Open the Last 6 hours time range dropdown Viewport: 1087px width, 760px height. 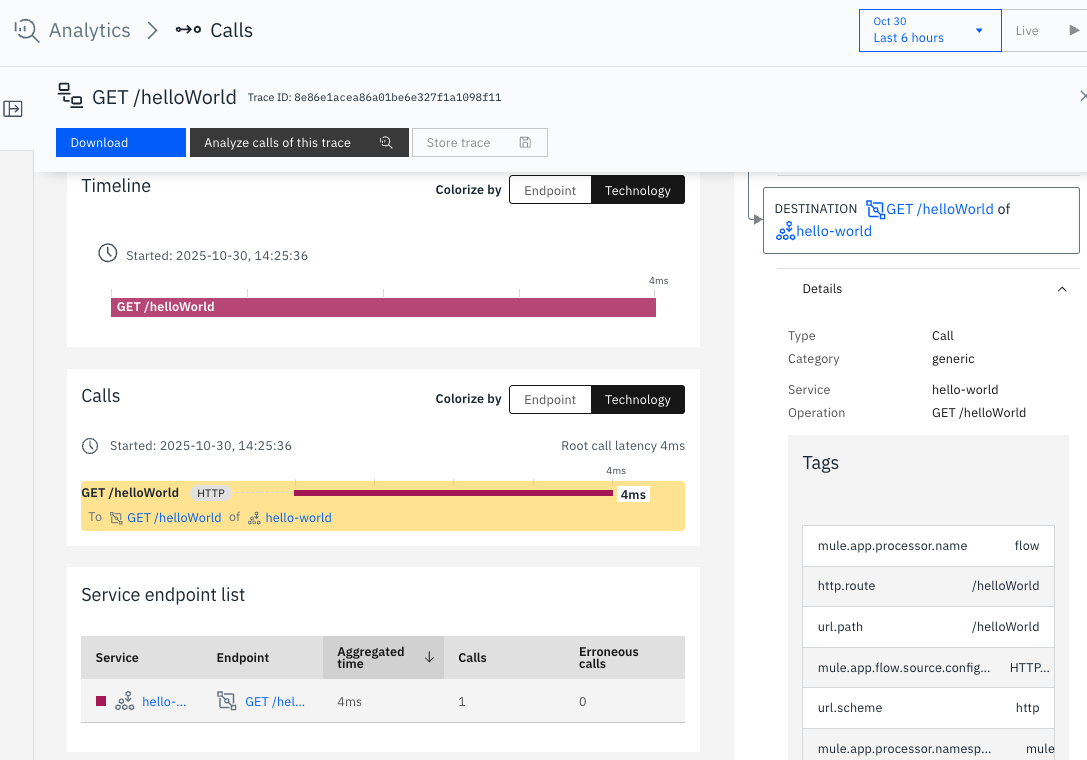click(929, 31)
